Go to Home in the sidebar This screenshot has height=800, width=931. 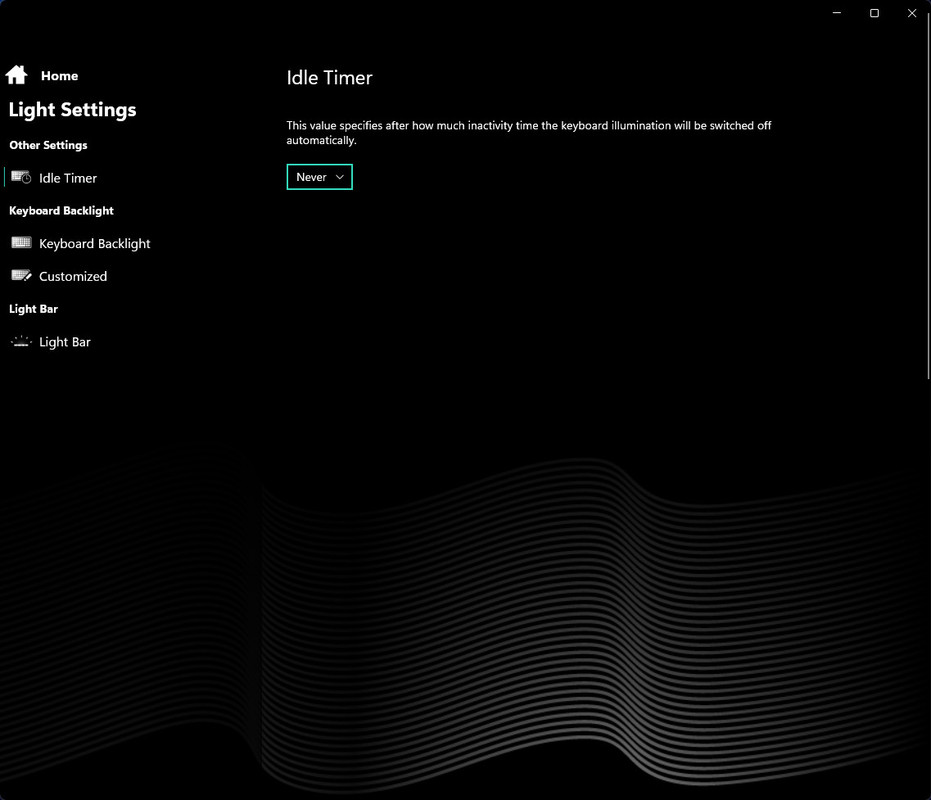pos(59,75)
